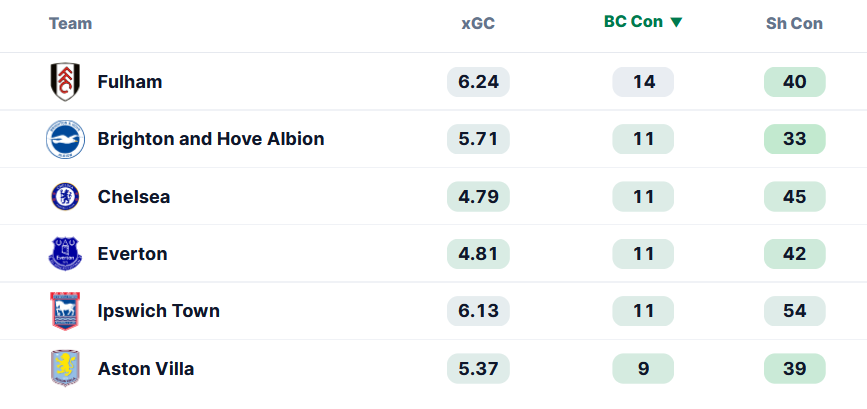Viewport: 867px width, 409px height.
Task: Toggle sort arrow beside BC Con
Action: point(676,22)
